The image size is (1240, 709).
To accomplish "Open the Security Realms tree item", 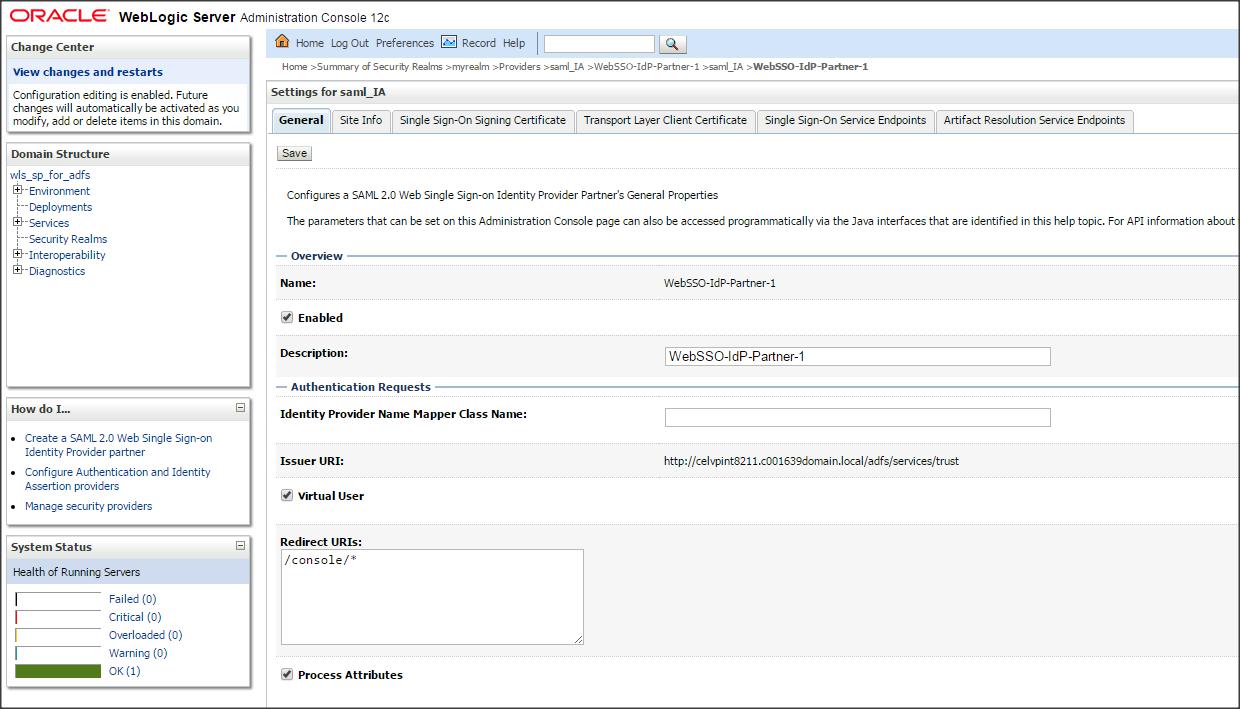I will (68, 239).
